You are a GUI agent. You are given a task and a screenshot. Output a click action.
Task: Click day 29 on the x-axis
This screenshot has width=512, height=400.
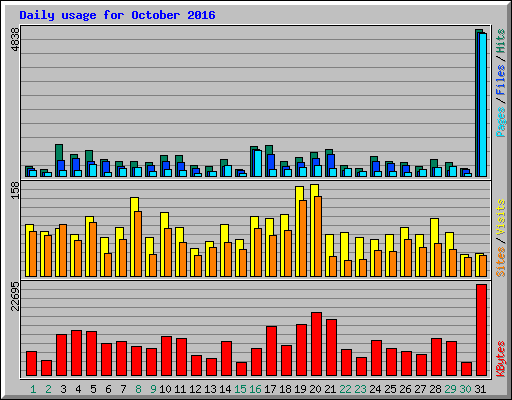click(450, 389)
